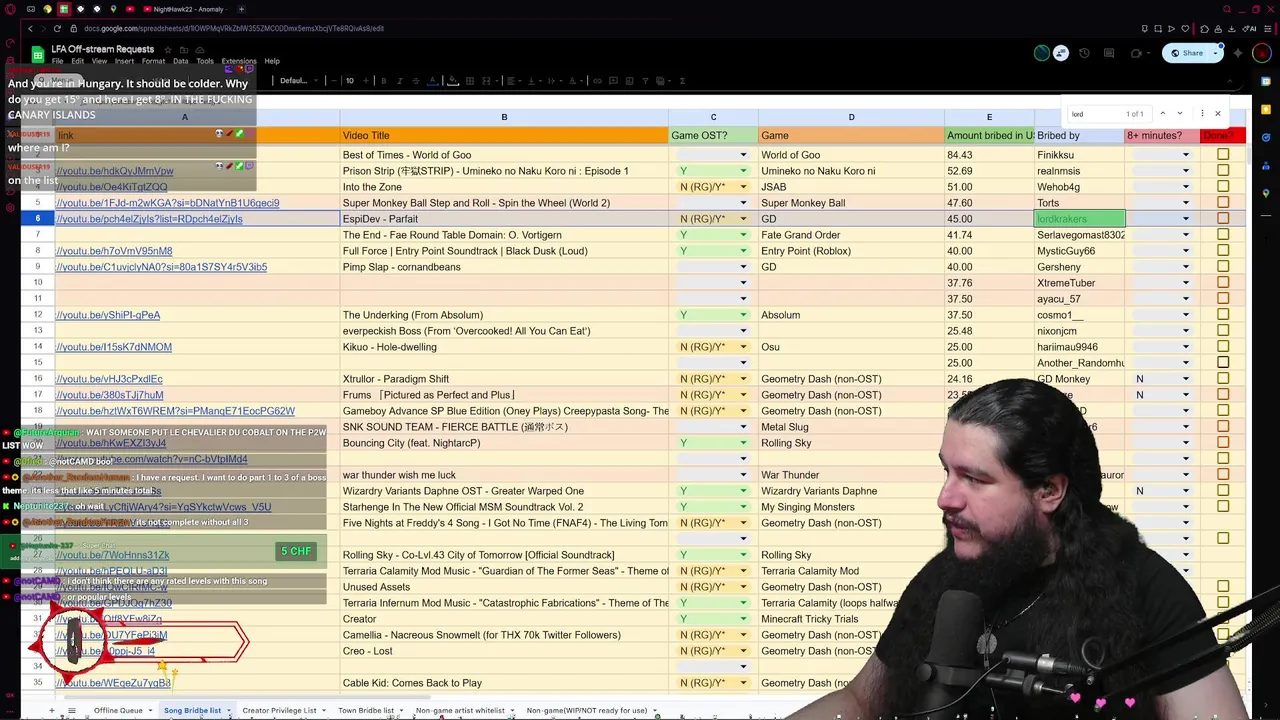Open the comments panel icon
This screenshot has width=1280, height=720.
tap(1109, 53)
